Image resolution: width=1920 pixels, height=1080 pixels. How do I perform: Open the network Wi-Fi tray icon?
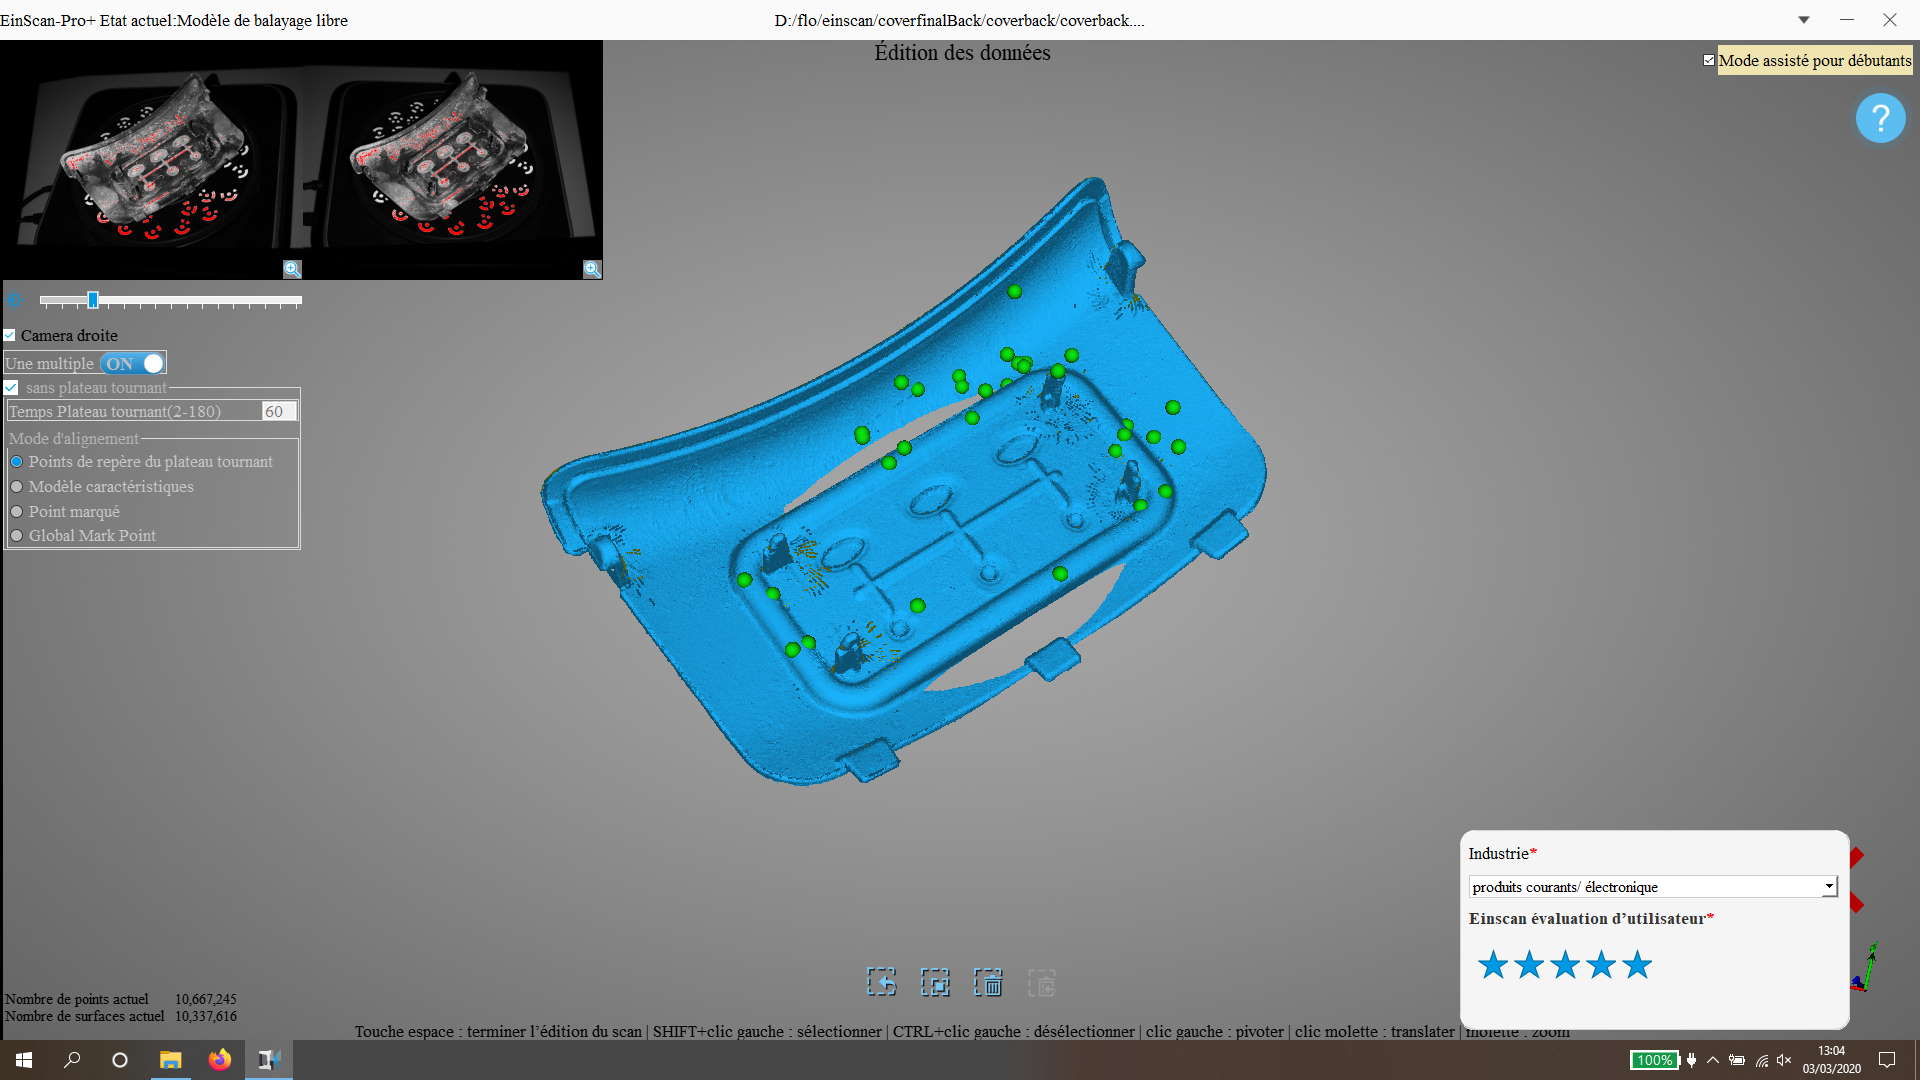[x=1762, y=1060]
